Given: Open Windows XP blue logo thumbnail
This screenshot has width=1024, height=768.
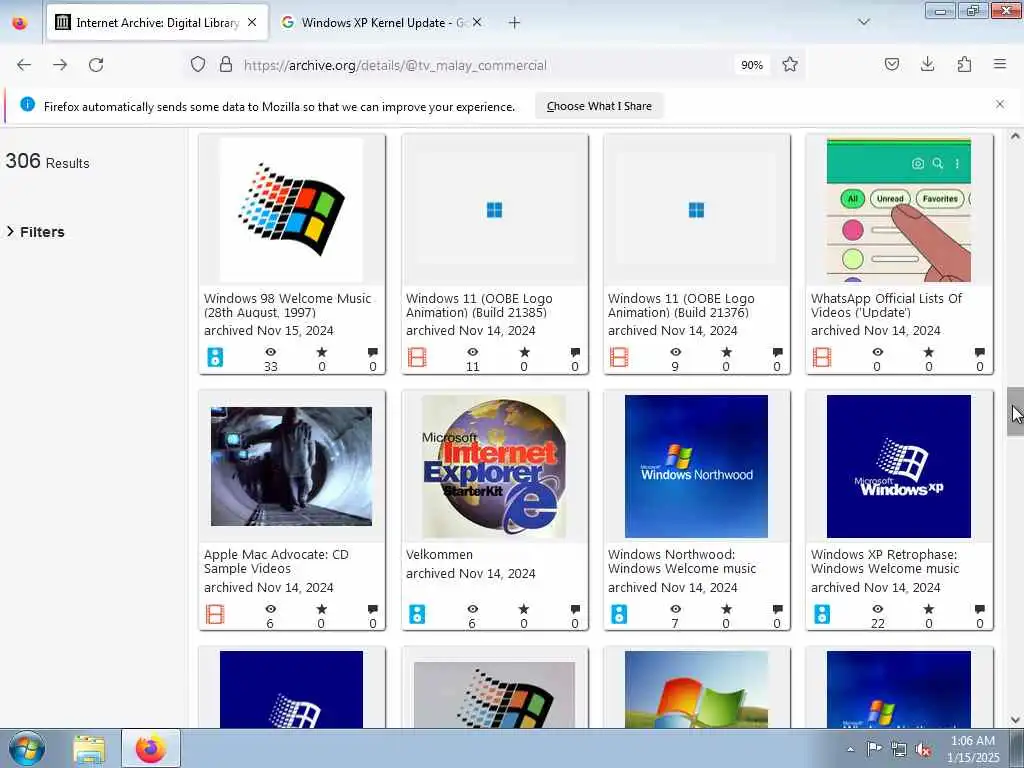Looking at the screenshot, I should (x=899, y=466).
